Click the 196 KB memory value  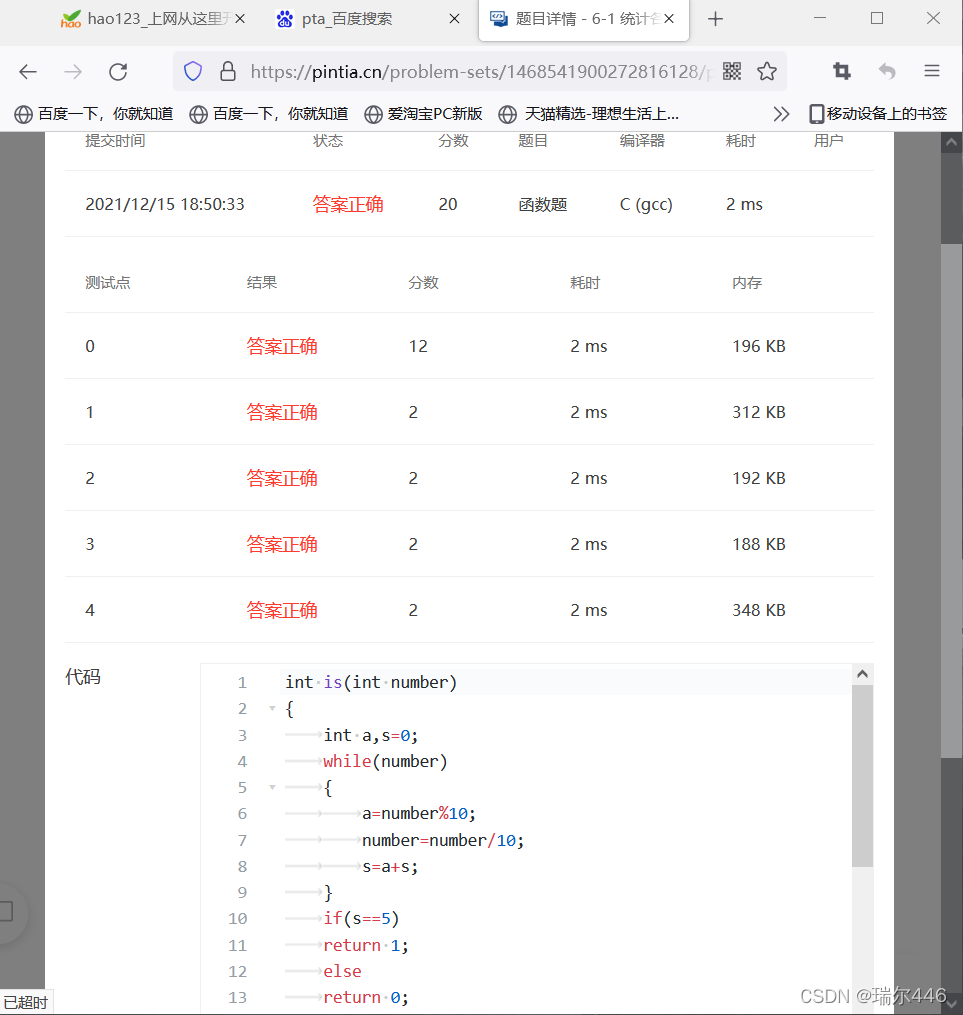coord(758,346)
